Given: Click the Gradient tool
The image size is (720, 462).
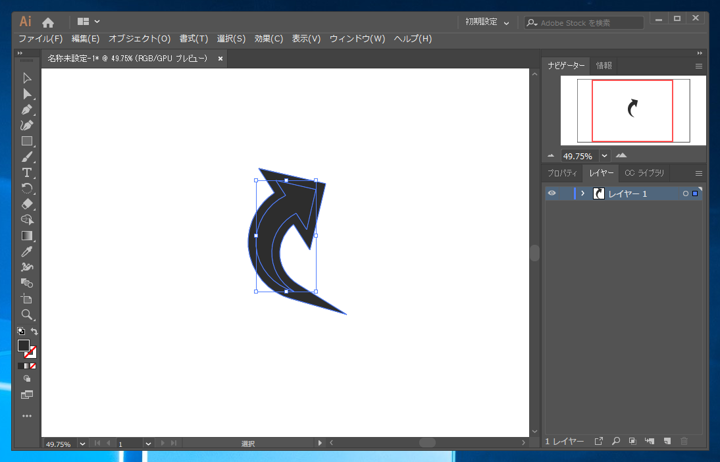Looking at the screenshot, I should point(27,236).
